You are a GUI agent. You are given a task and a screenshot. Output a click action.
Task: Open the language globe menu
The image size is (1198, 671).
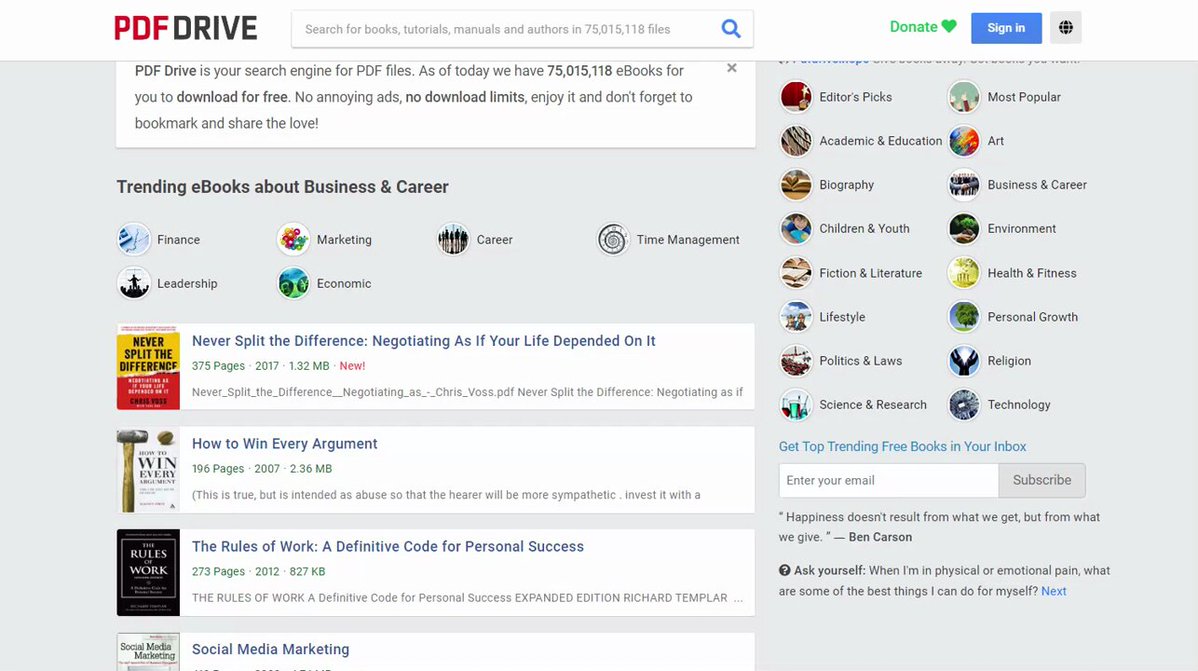pyautogui.click(x=1065, y=28)
